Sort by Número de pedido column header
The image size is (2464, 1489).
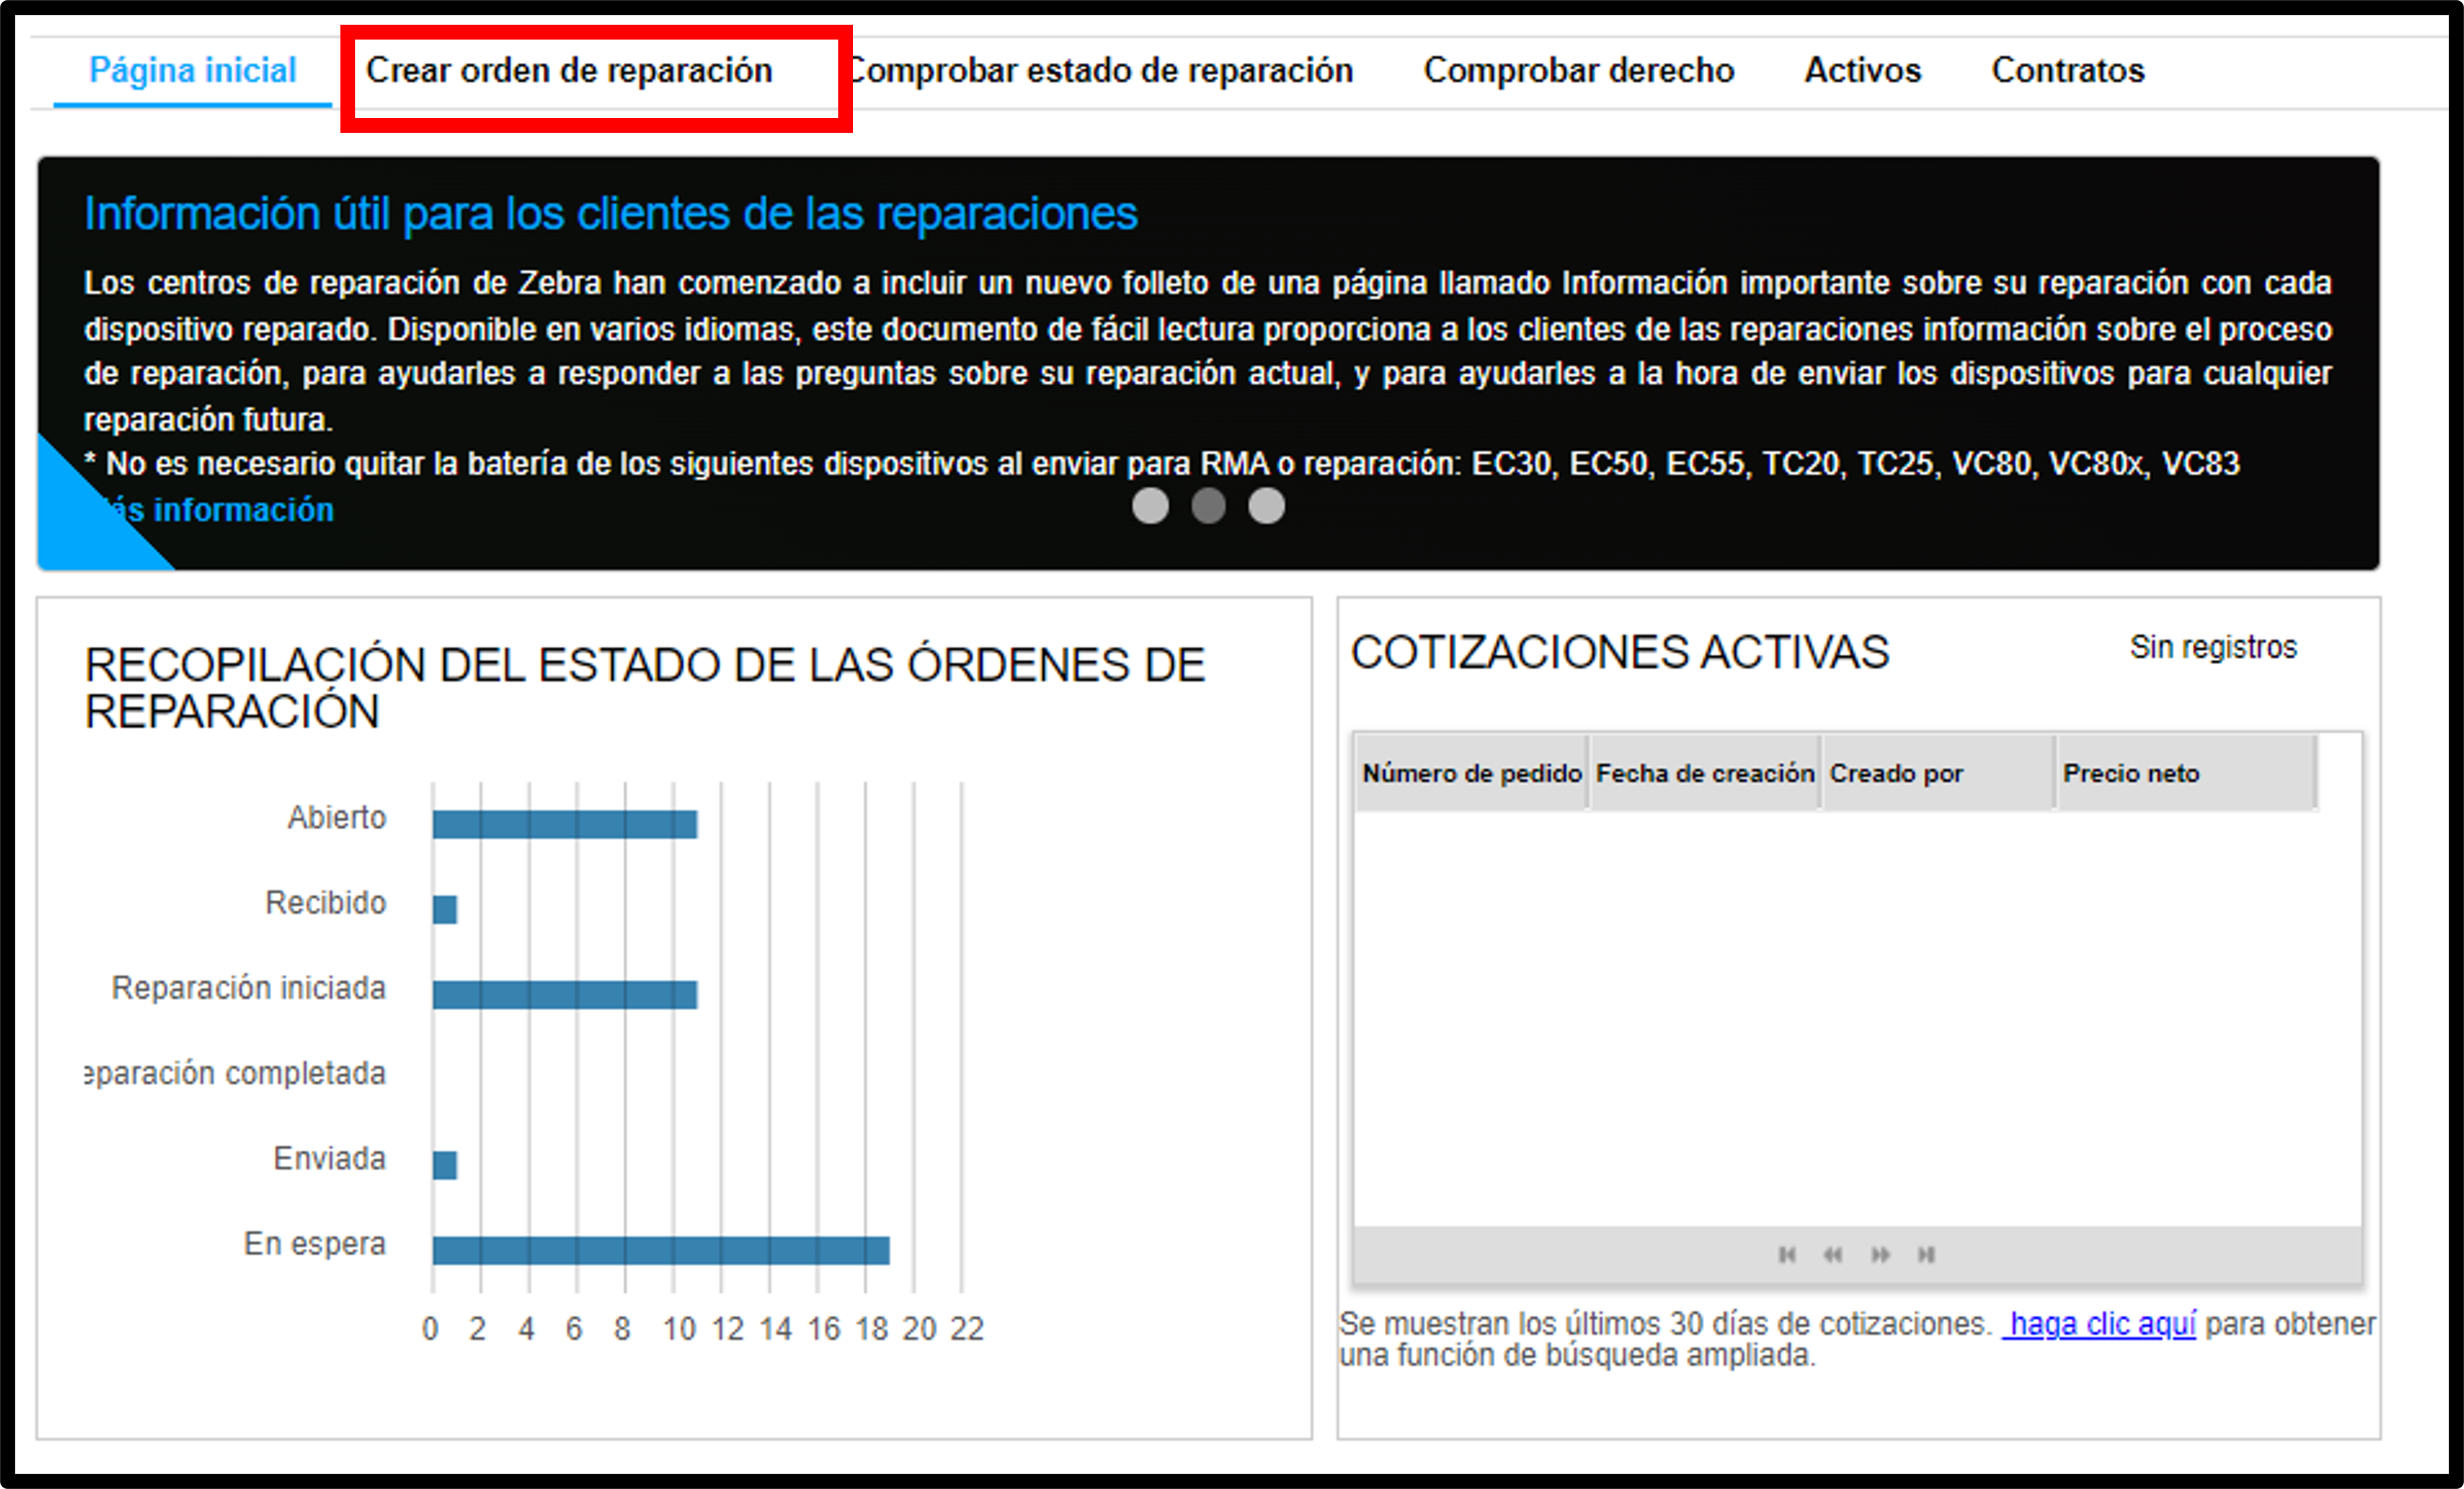[1471, 773]
